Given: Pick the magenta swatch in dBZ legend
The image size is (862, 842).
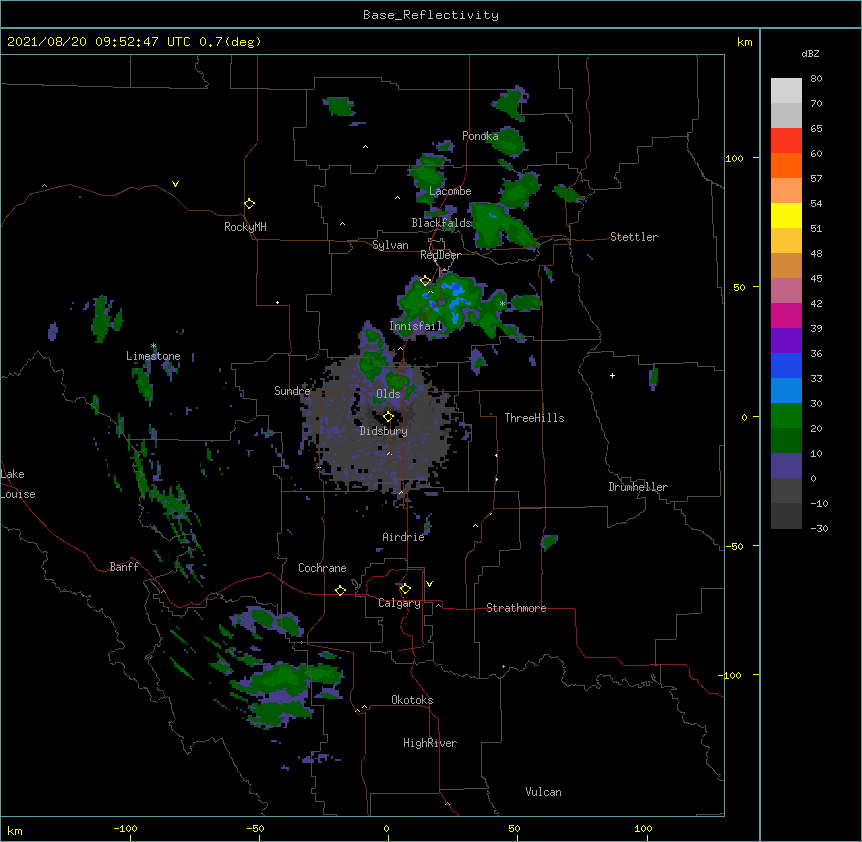Looking at the screenshot, I should point(786,315).
